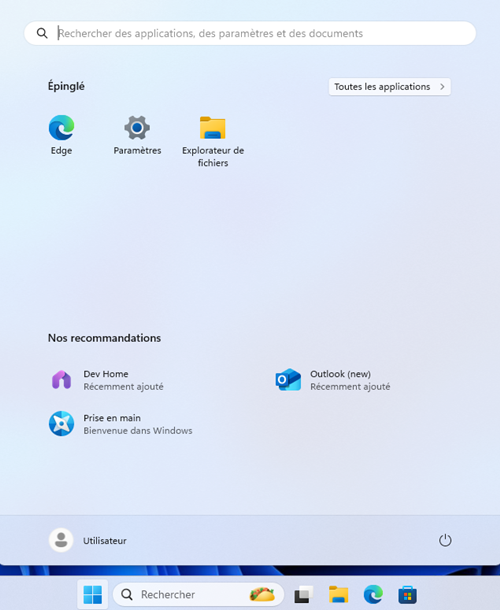Open the pinned Paramètres app
This screenshot has height=610, width=500.
click(137, 135)
